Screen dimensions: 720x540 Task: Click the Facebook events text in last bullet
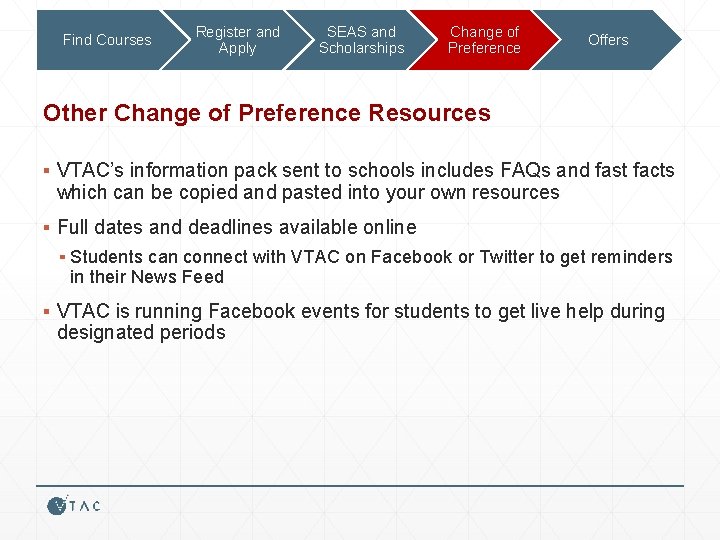pos(283,311)
